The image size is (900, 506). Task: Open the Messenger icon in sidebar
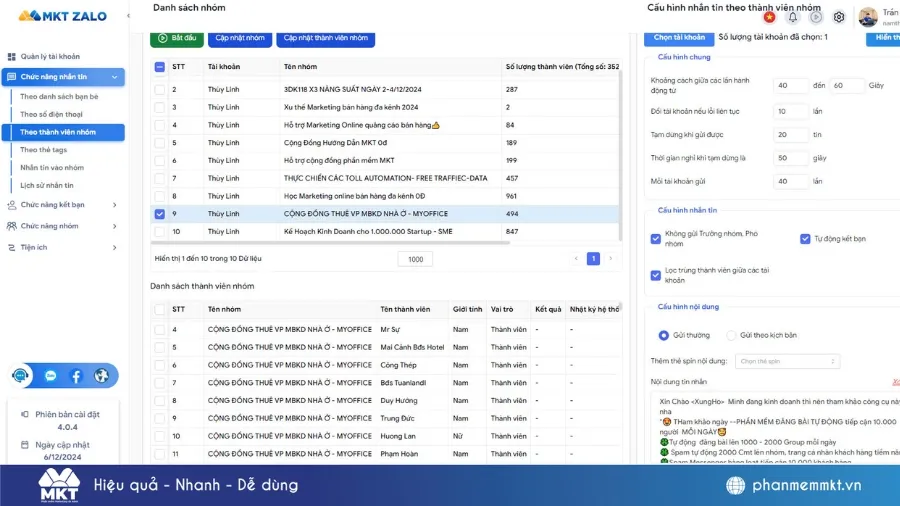(51, 376)
